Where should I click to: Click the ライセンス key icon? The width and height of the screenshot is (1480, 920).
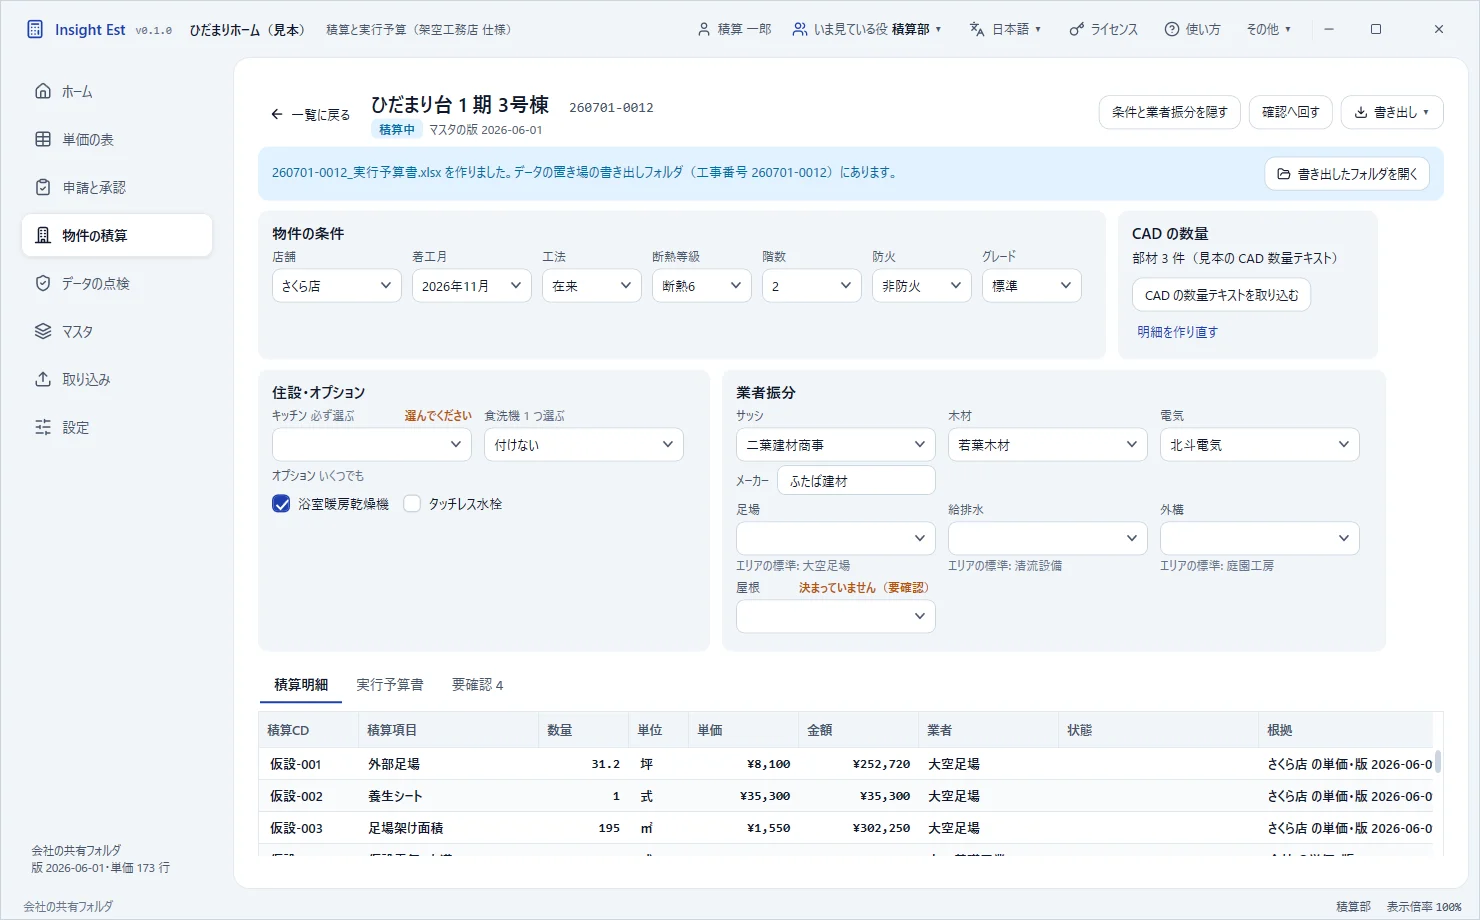pyautogui.click(x=1076, y=29)
